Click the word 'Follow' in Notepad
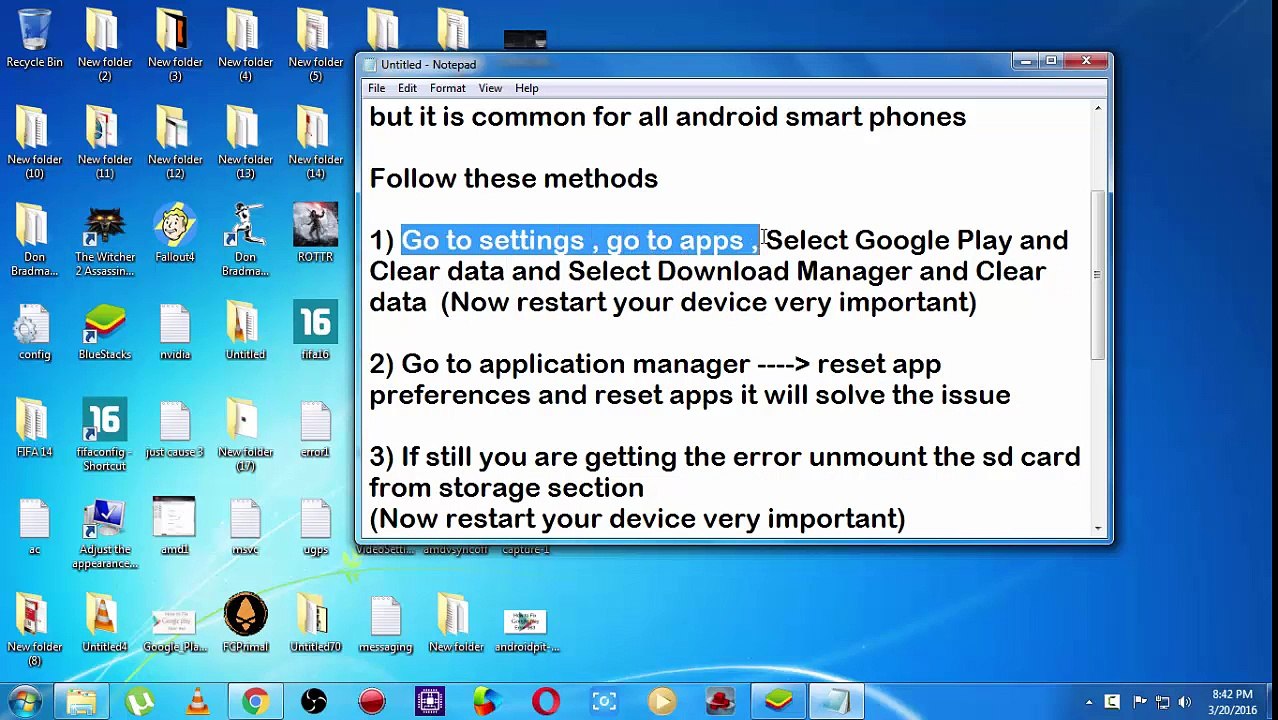The image size is (1278, 720). [x=412, y=179]
